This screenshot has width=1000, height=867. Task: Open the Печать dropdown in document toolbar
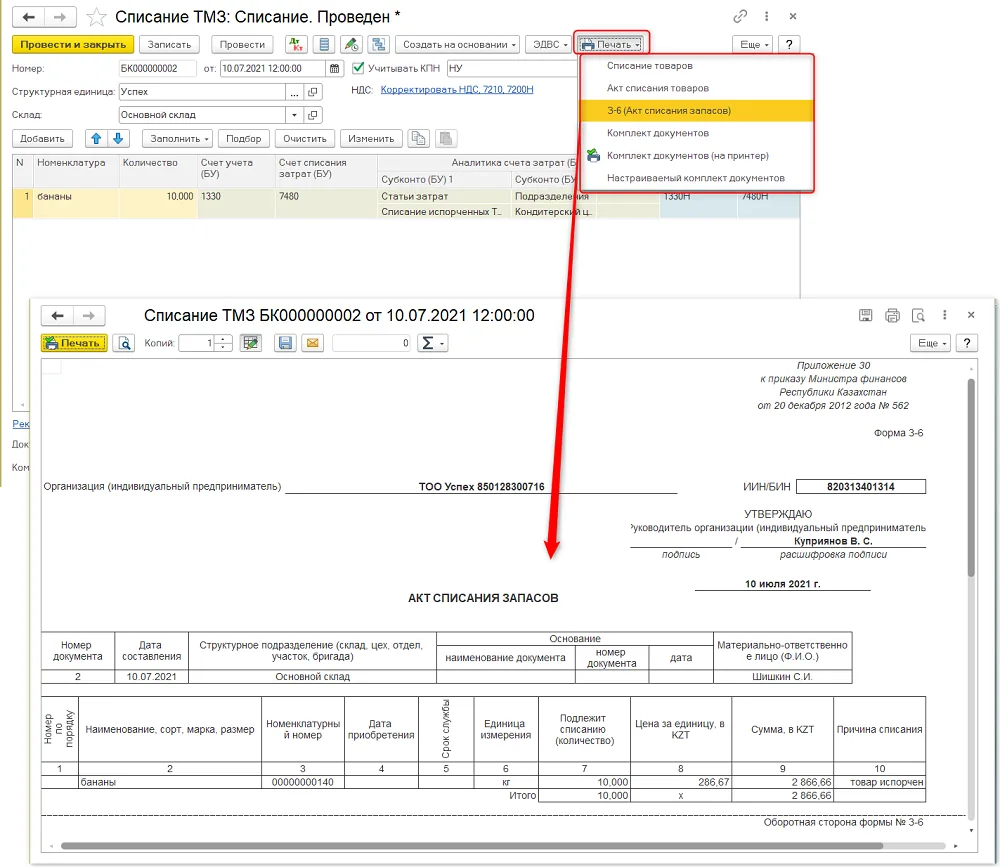610,45
